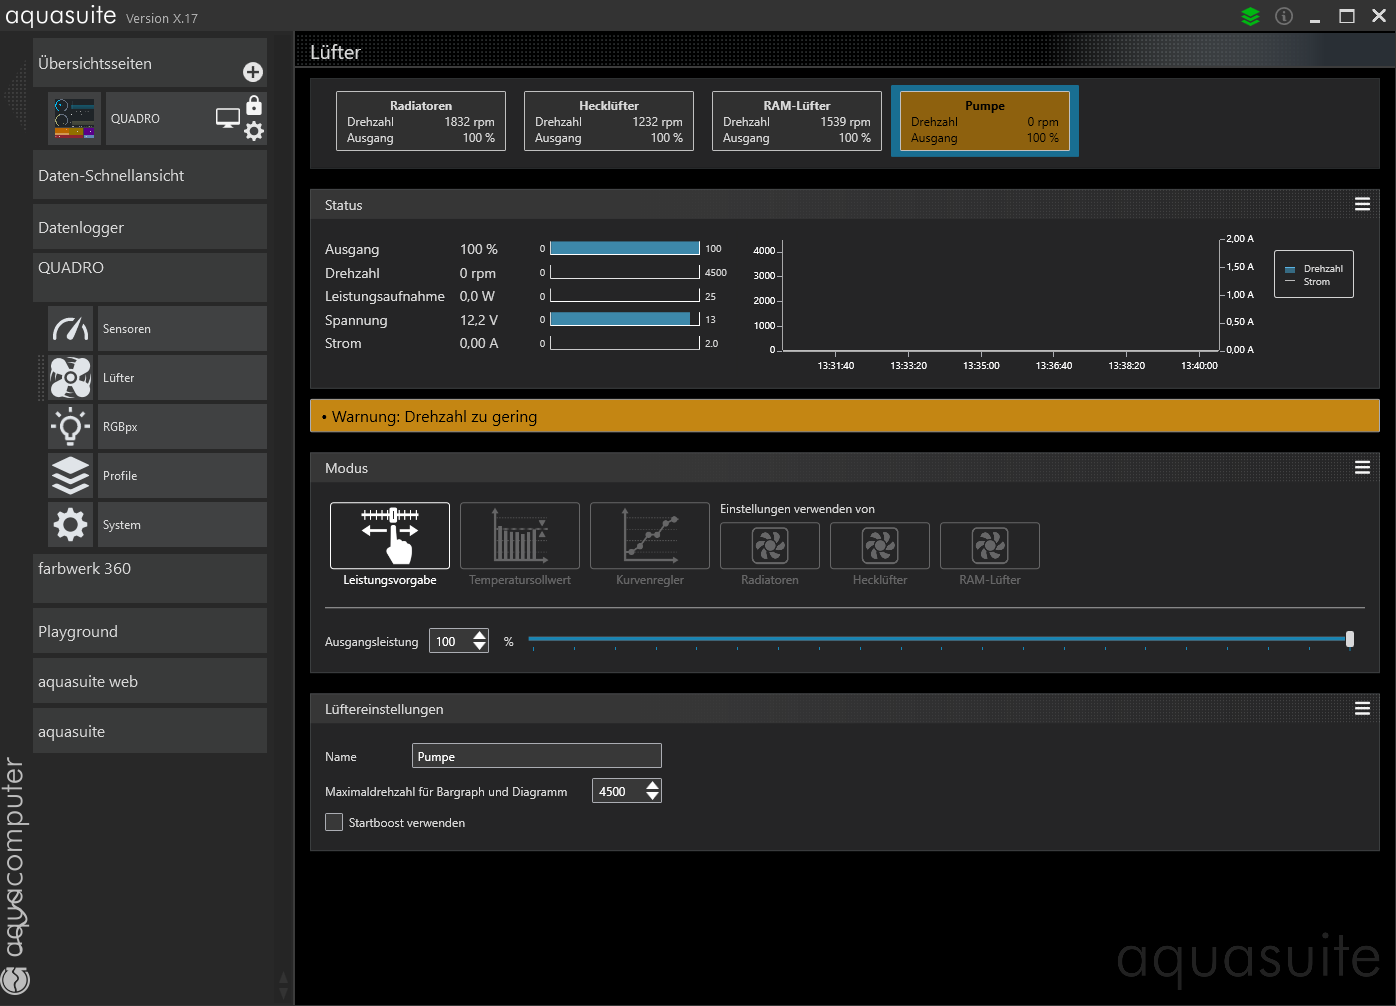
Task: Click the QUADRO overview page thumbnail
Action: [x=75, y=118]
